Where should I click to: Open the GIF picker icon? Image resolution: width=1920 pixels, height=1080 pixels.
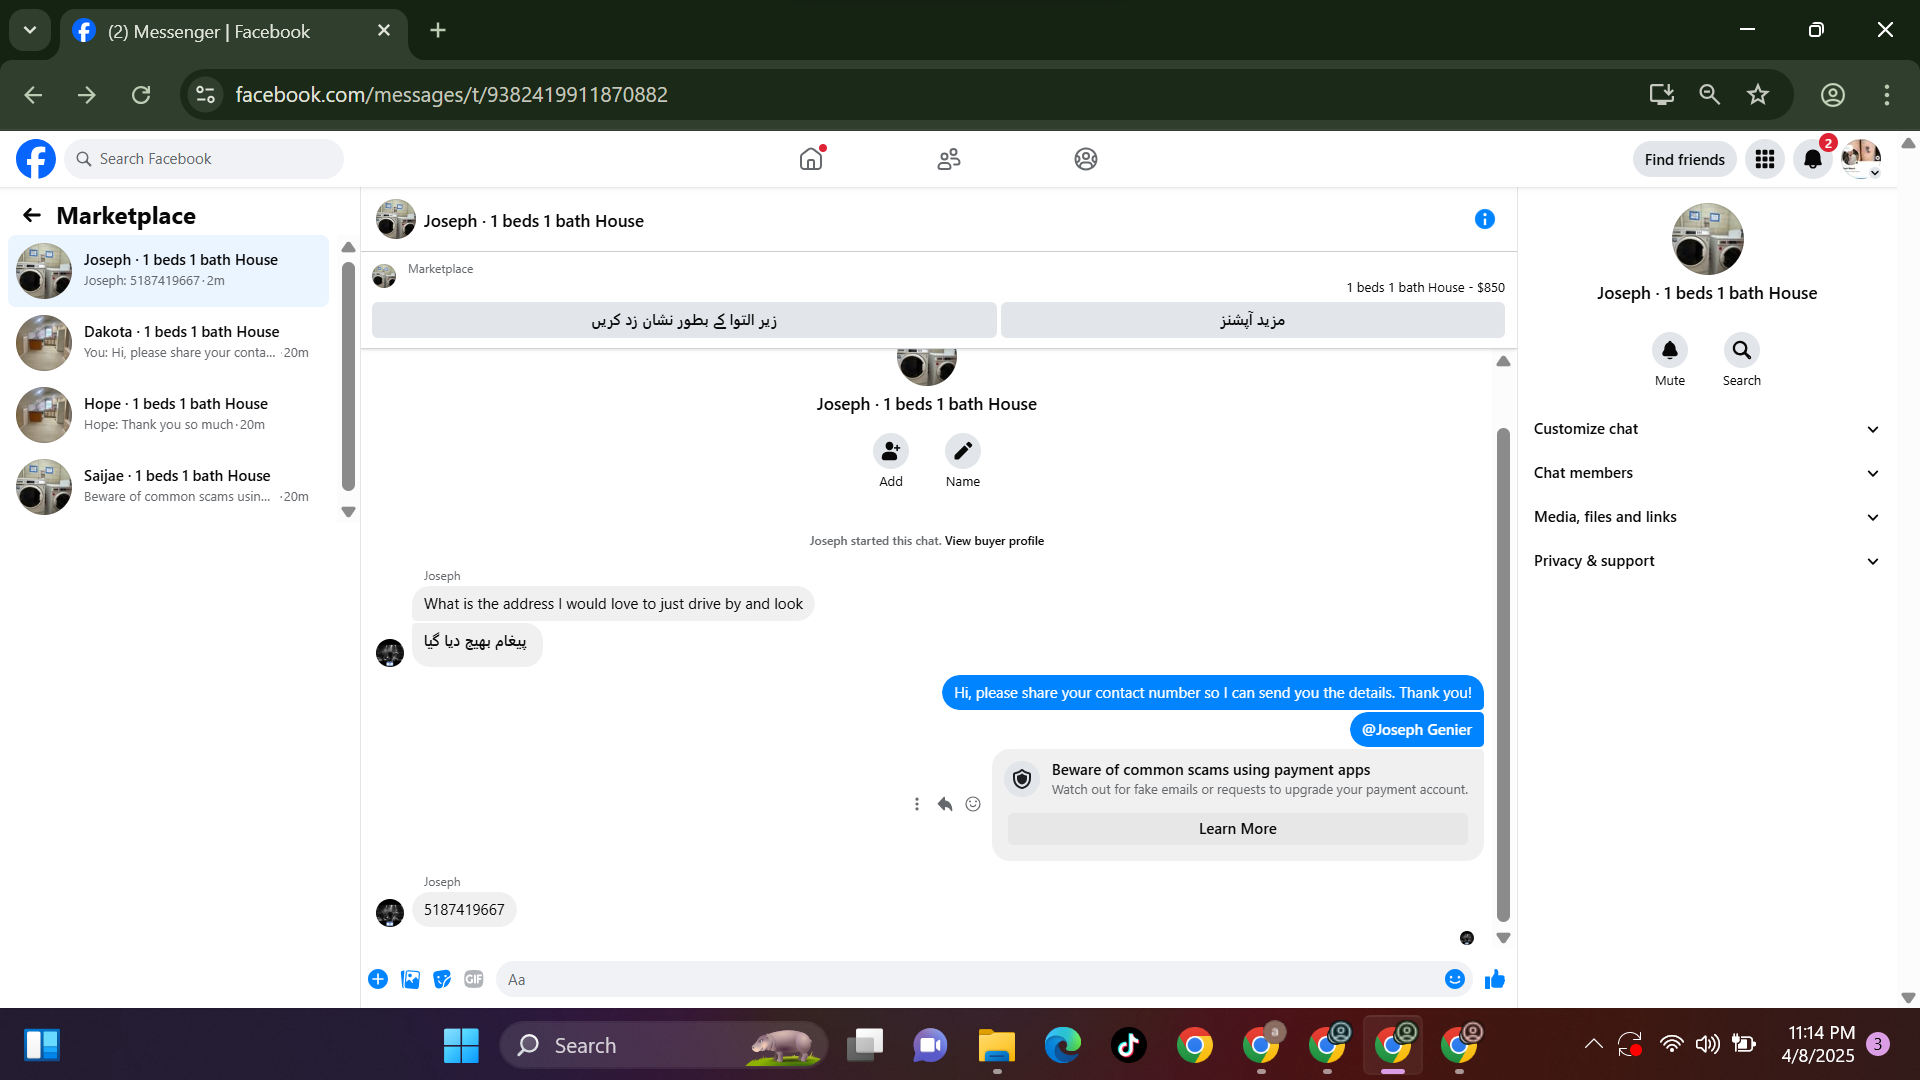click(474, 979)
